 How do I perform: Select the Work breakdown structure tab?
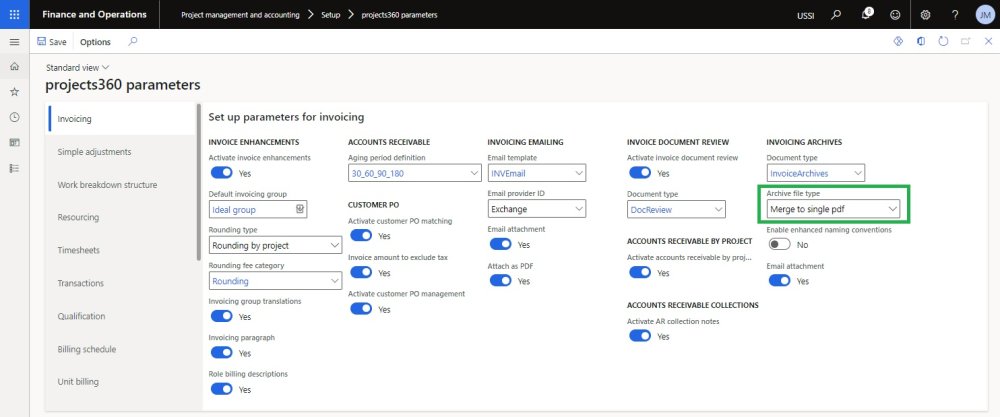(x=107, y=185)
